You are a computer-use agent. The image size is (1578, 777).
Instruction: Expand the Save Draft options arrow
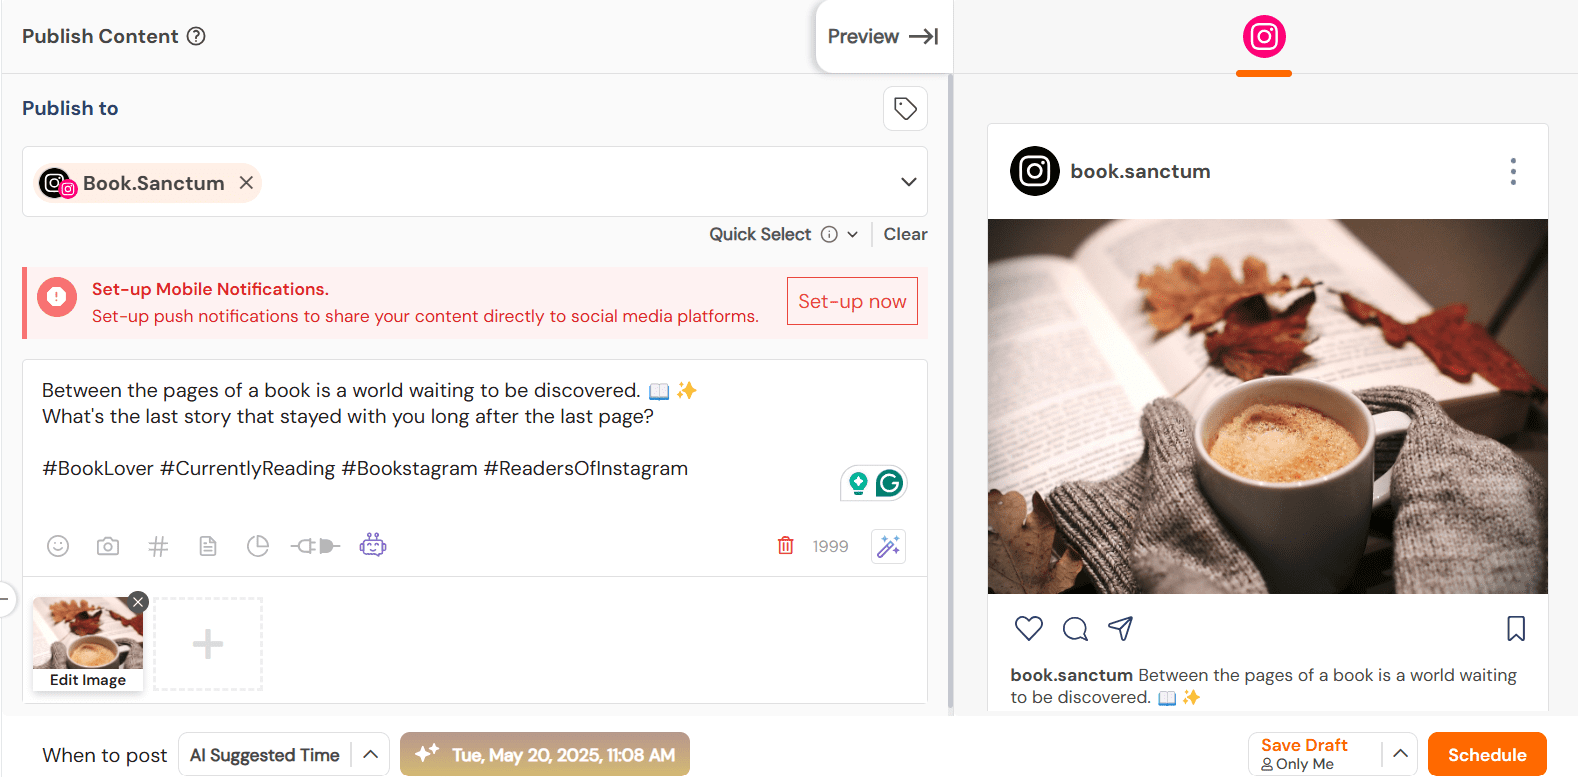coord(1400,754)
